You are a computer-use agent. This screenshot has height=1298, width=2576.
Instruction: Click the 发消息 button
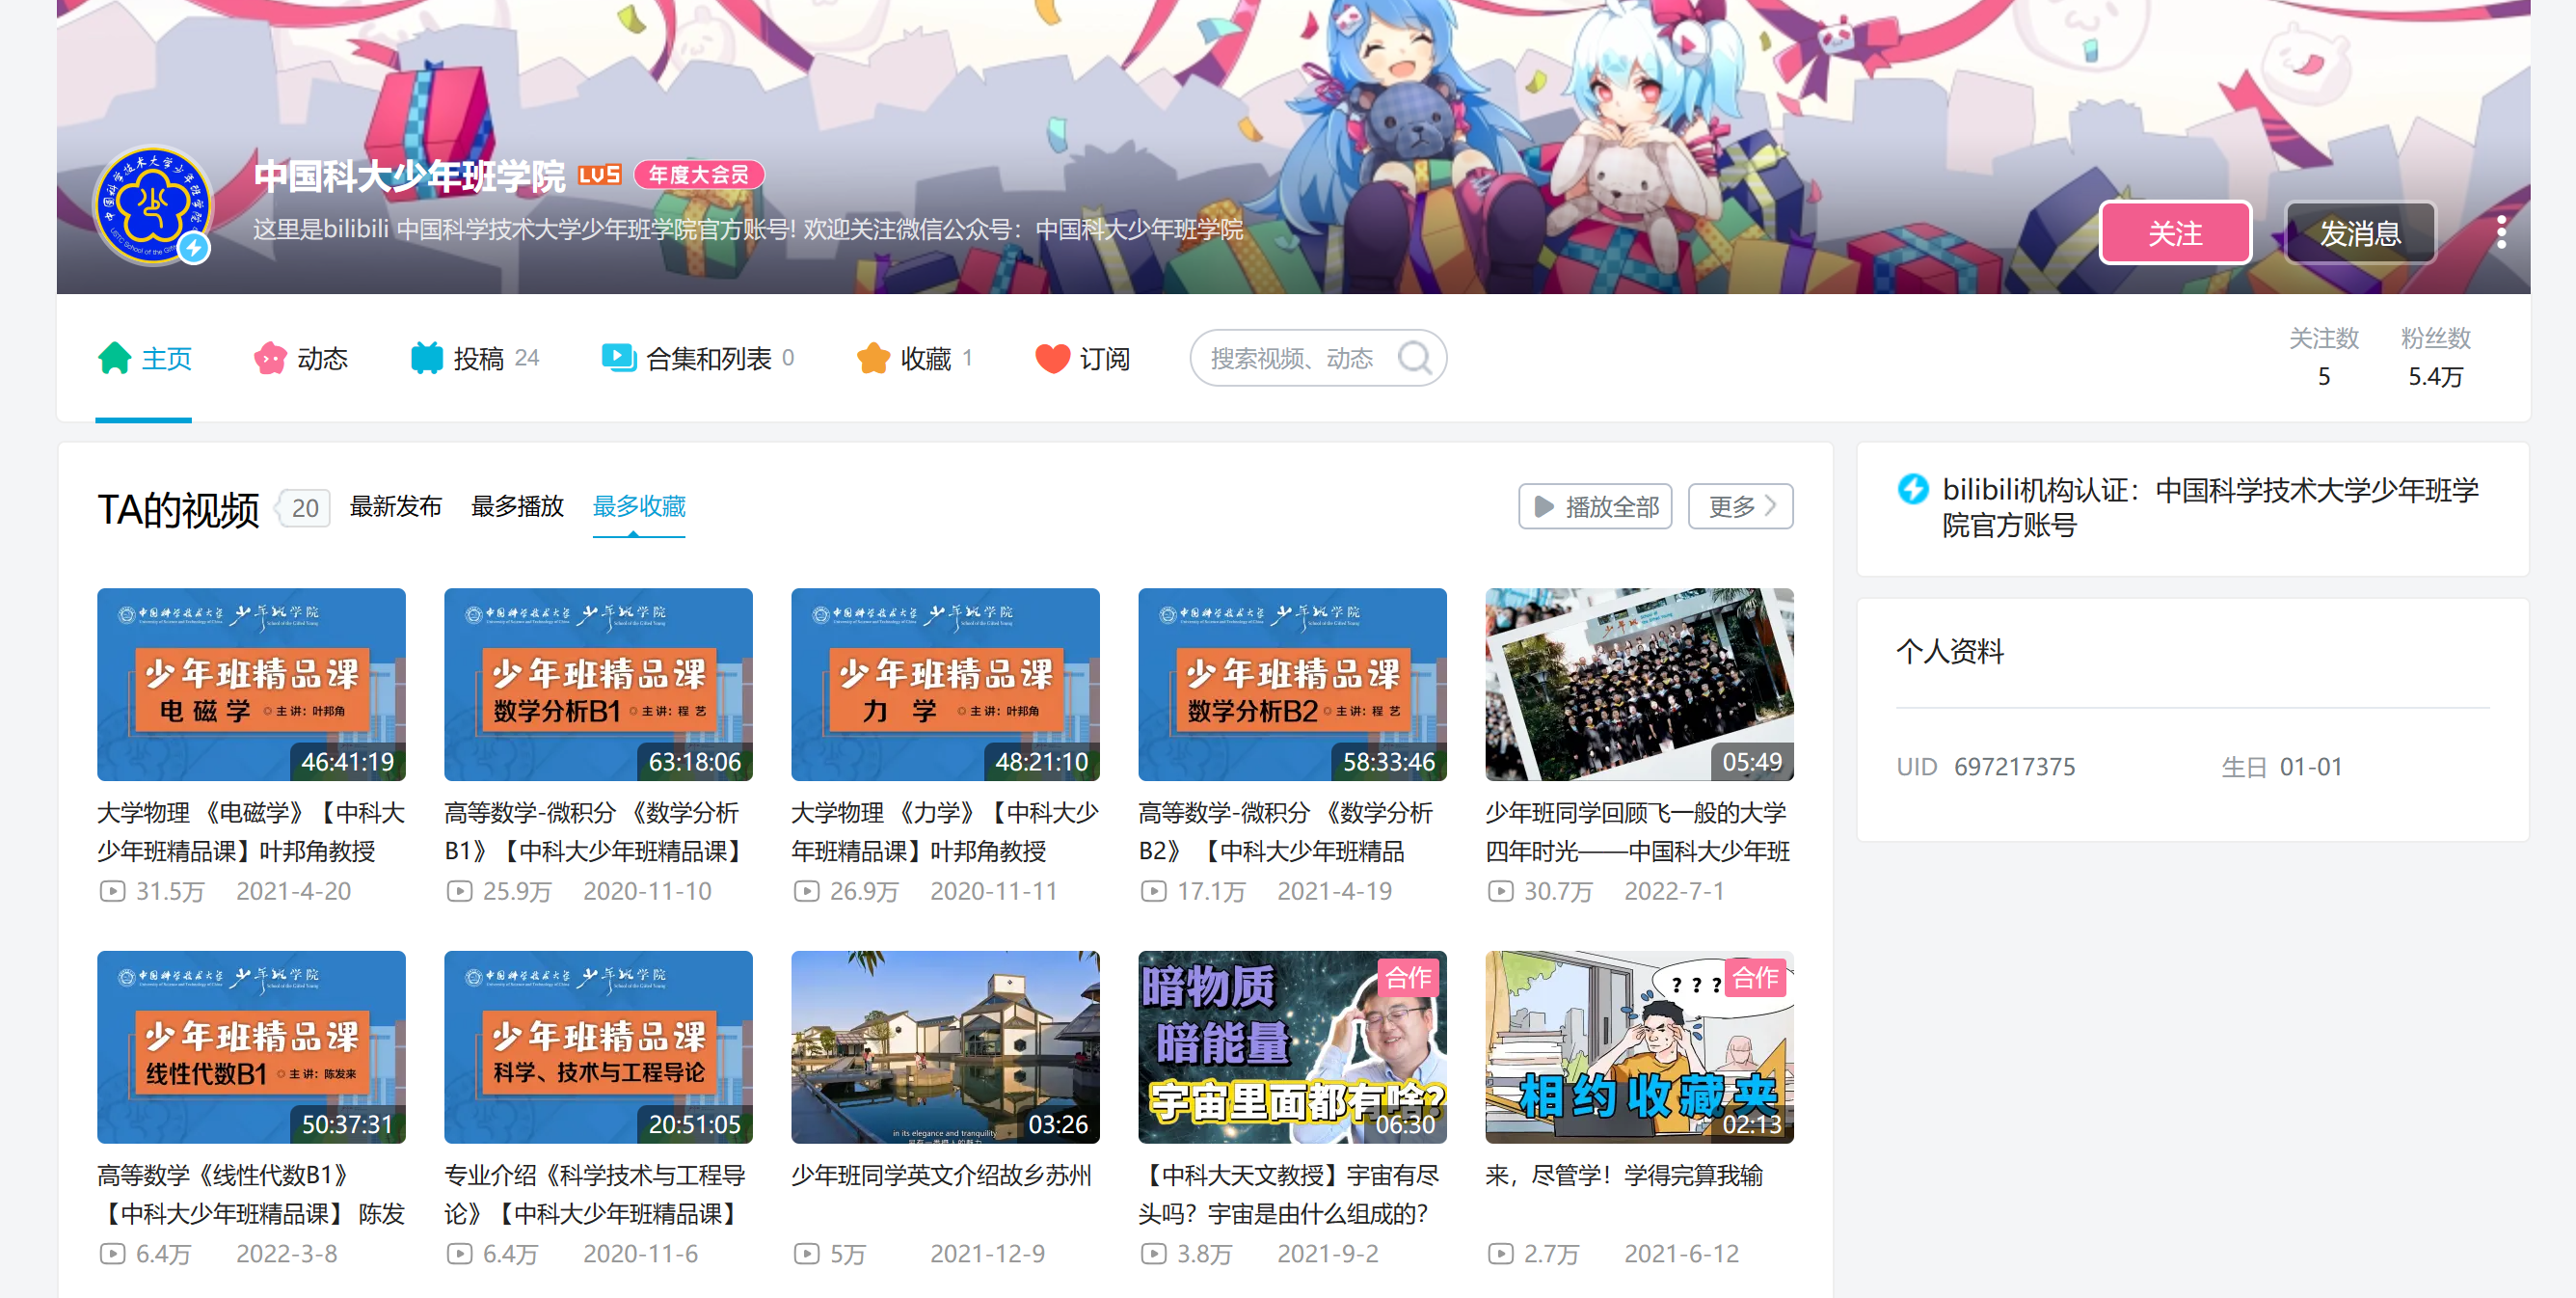coord(2360,232)
